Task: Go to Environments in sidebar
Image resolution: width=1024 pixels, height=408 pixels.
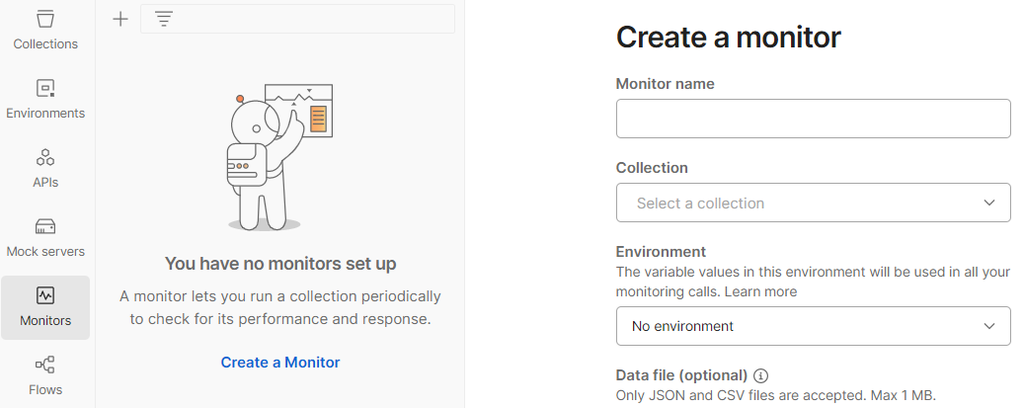Action: tap(45, 89)
